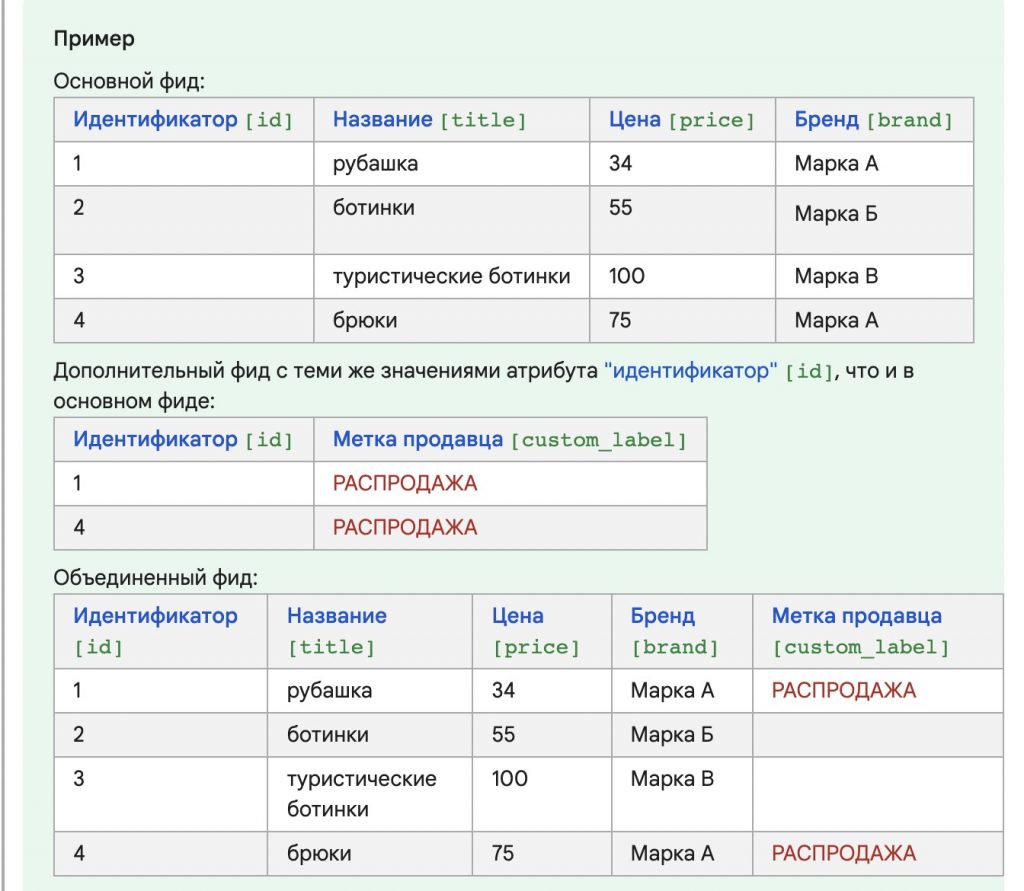Screen dimensions: 1024x891
Task: Select the price 75 cell in the Основной фид table
Action: click(682, 321)
